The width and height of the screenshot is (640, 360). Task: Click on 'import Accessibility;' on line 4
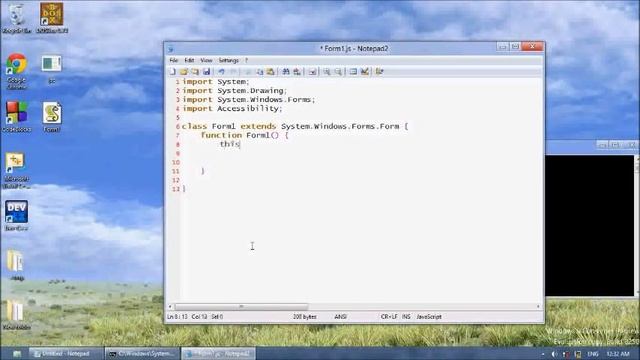pyautogui.click(x=232, y=109)
